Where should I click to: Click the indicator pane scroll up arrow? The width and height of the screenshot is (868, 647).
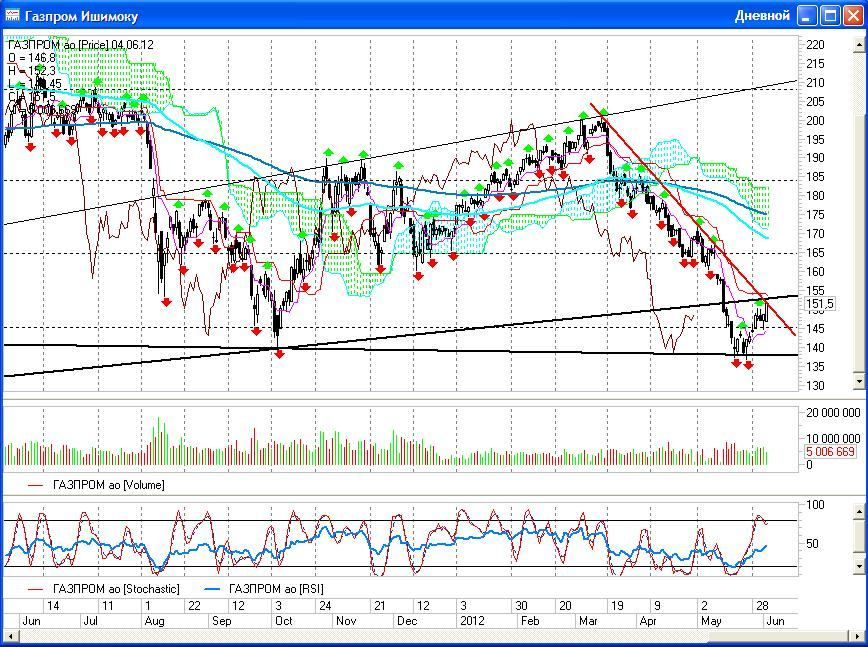pyautogui.click(x=860, y=512)
